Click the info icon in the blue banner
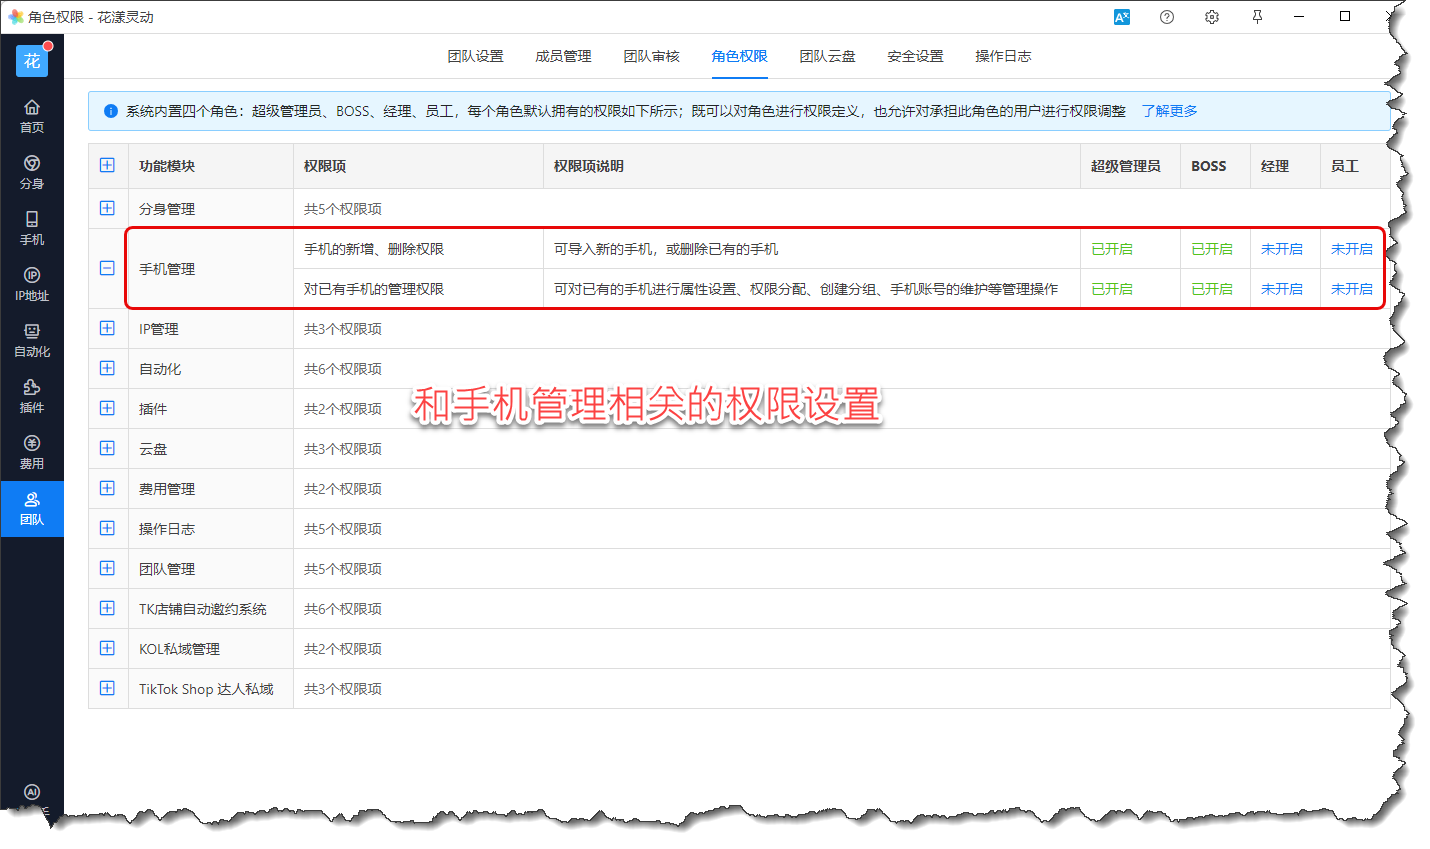1430x849 pixels. 111,111
